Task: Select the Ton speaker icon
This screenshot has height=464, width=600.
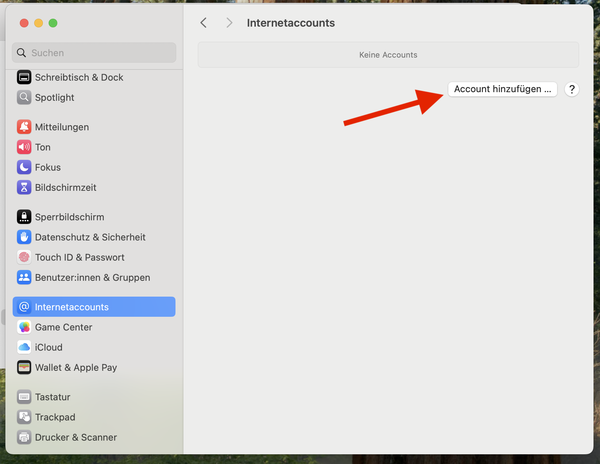Action: click(25, 147)
